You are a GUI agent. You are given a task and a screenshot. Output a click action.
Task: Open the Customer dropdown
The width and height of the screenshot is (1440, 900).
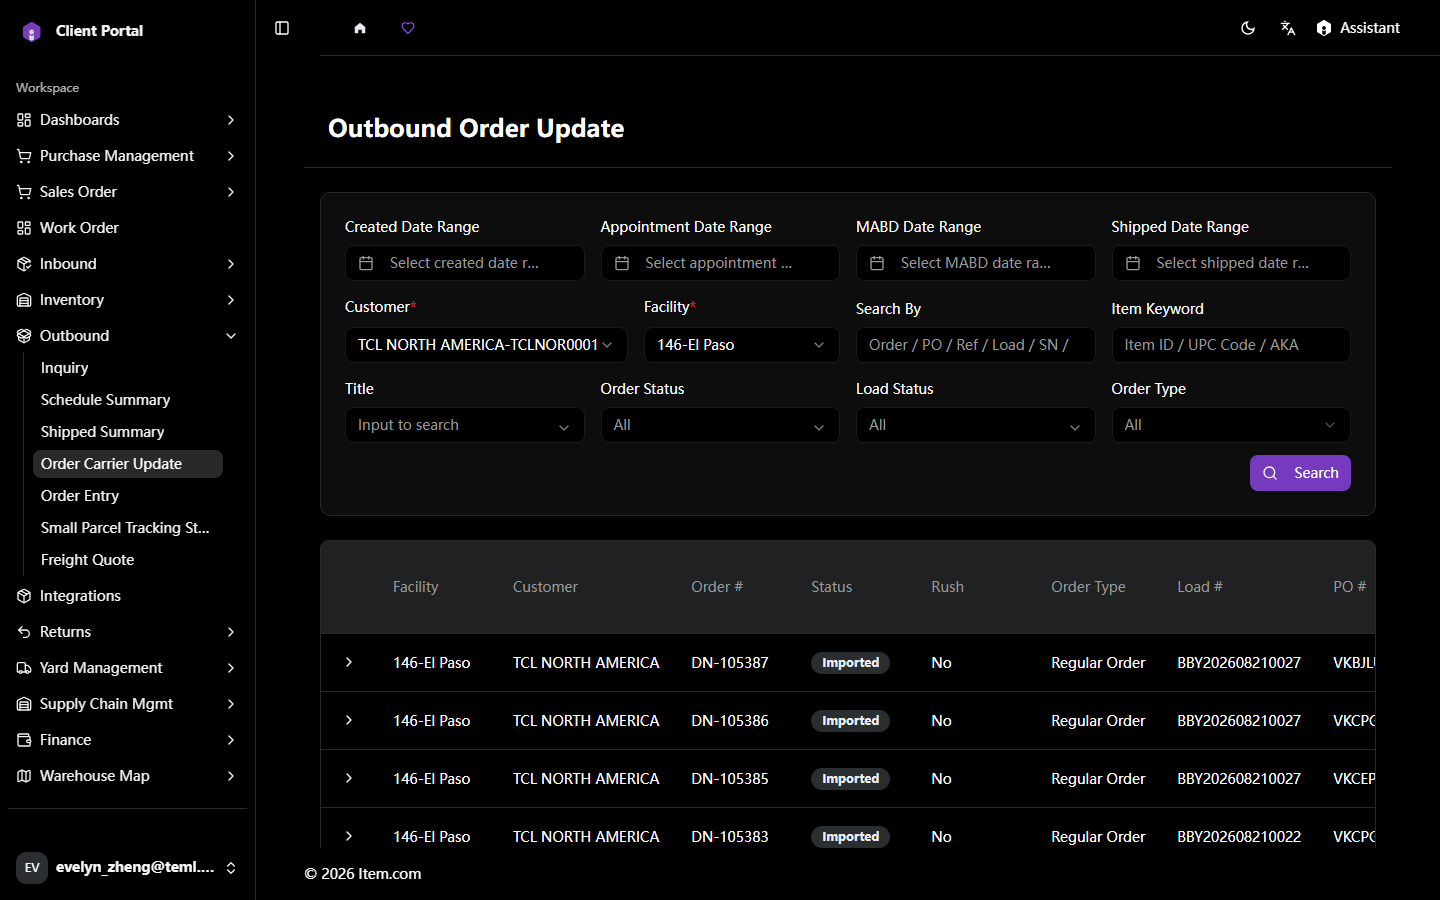486,345
